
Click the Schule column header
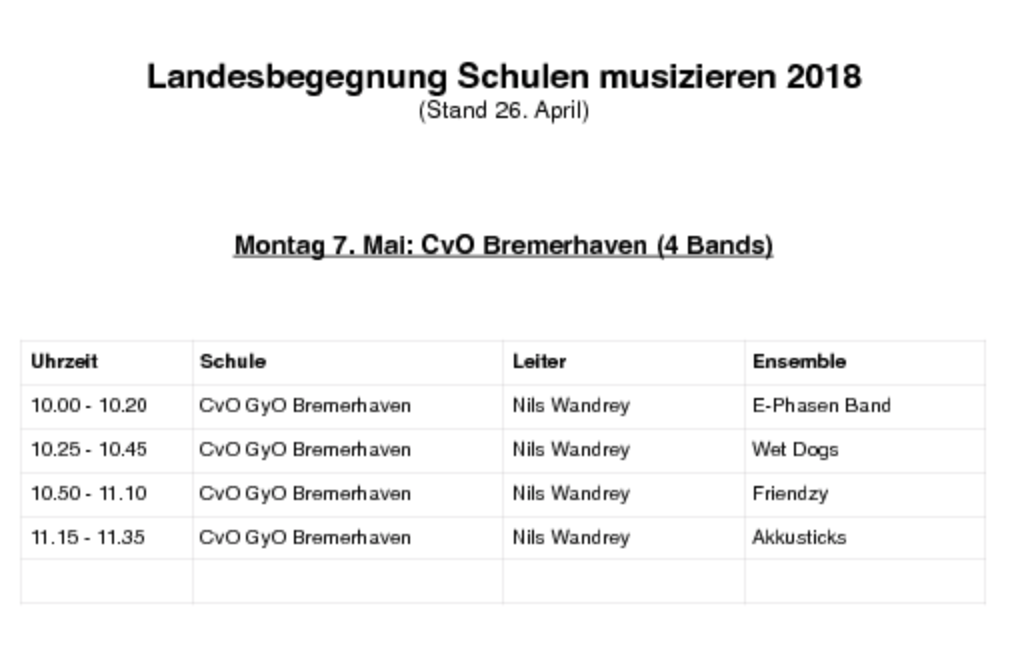(x=233, y=361)
